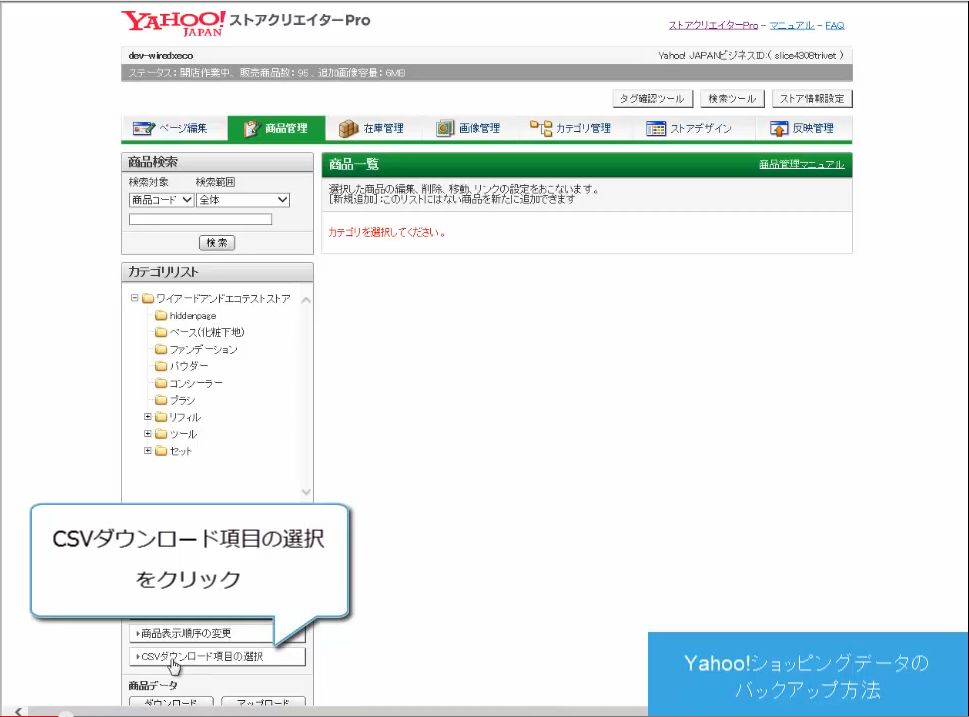Viewport: 969px width, 717px height.
Task: Click the 在庫管理 boxes icon
Action: (x=349, y=129)
